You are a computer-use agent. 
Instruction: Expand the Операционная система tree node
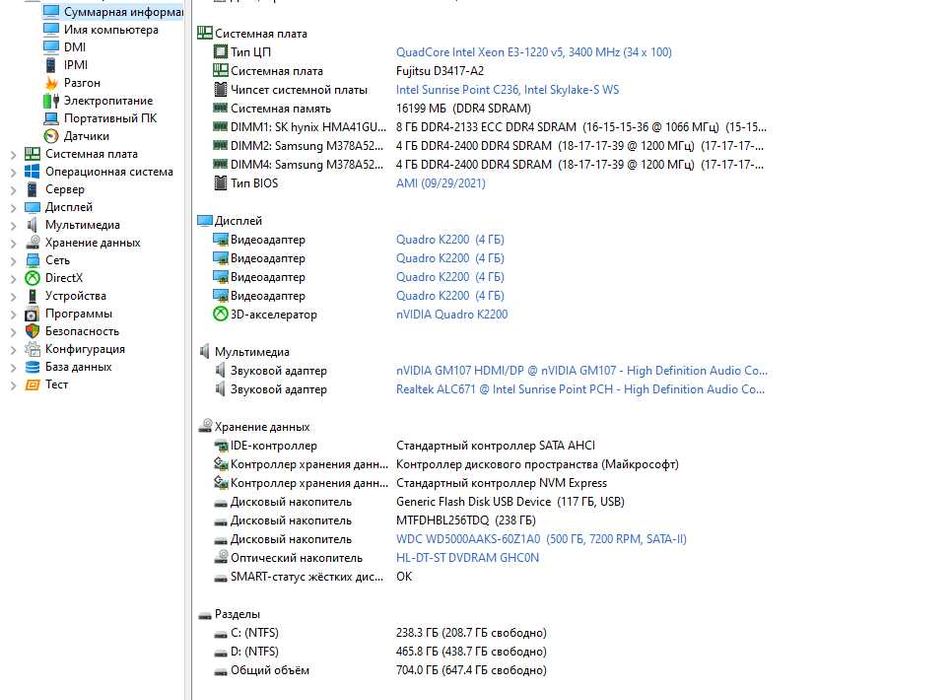coord(13,172)
